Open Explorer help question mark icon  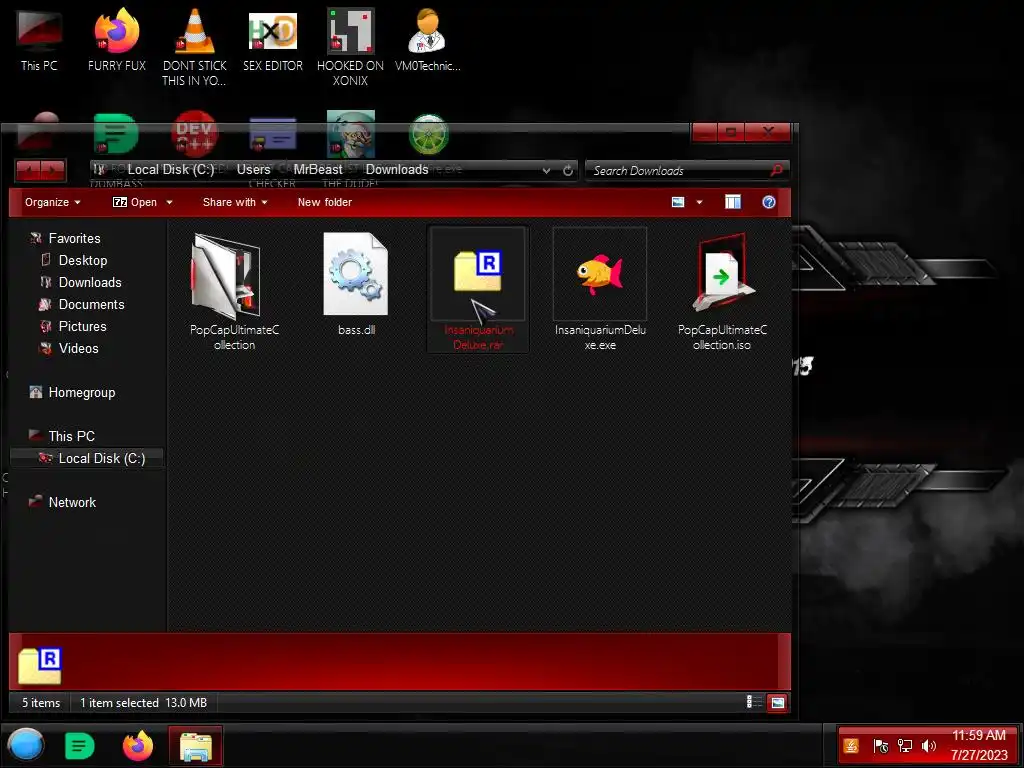[769, 202]
